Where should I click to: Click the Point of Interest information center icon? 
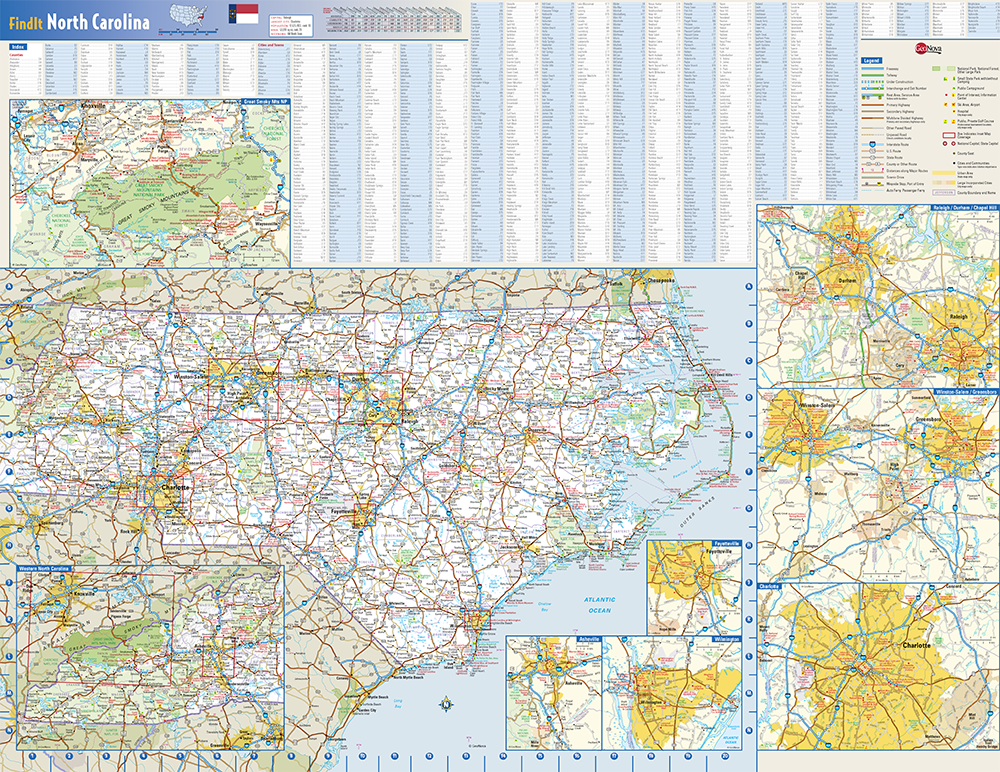946,95
